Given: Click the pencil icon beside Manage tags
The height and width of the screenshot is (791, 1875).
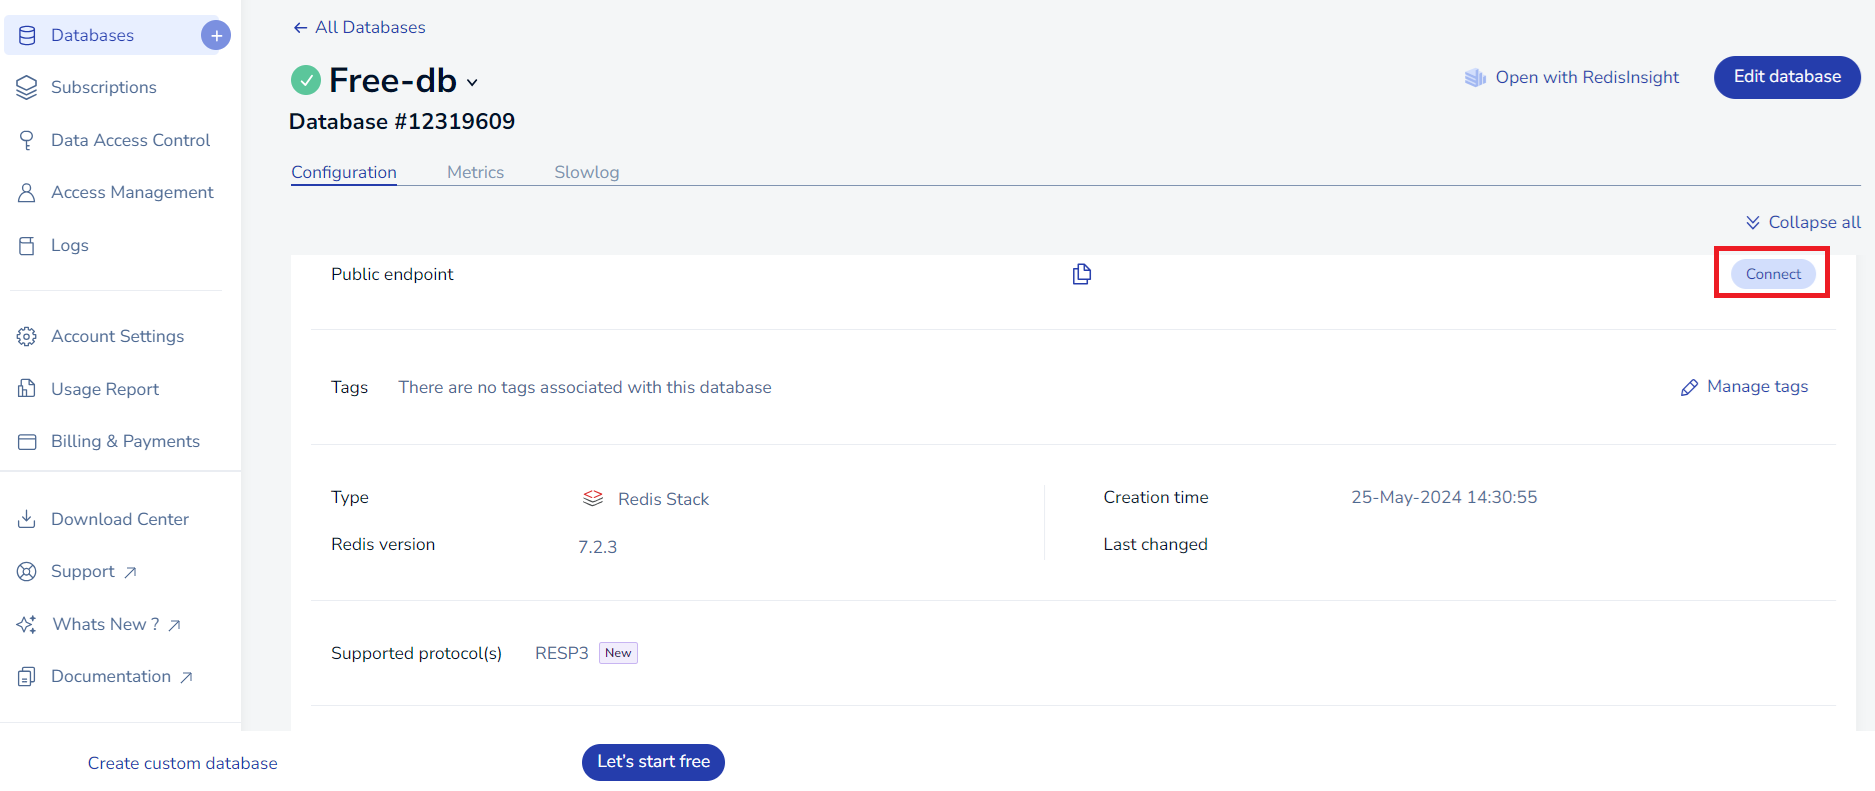Looking at the screenshot, I should [x=1689, y=387].
